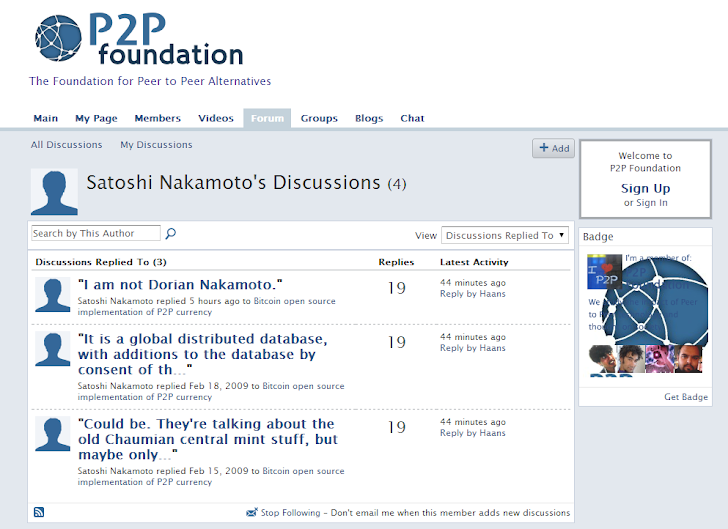Click second member photo in Badge panel
Image resolution: width=728 pixels, height=529 pixels.
coord(630,359)
